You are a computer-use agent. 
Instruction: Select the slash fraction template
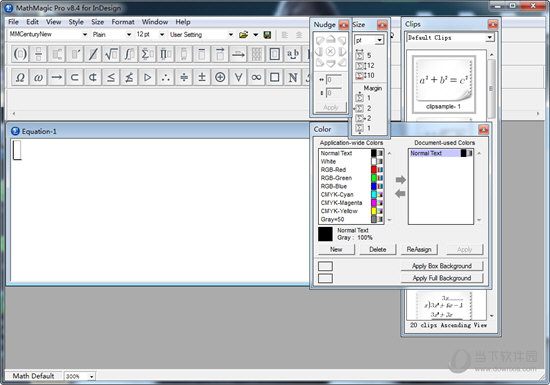[93, 54]
